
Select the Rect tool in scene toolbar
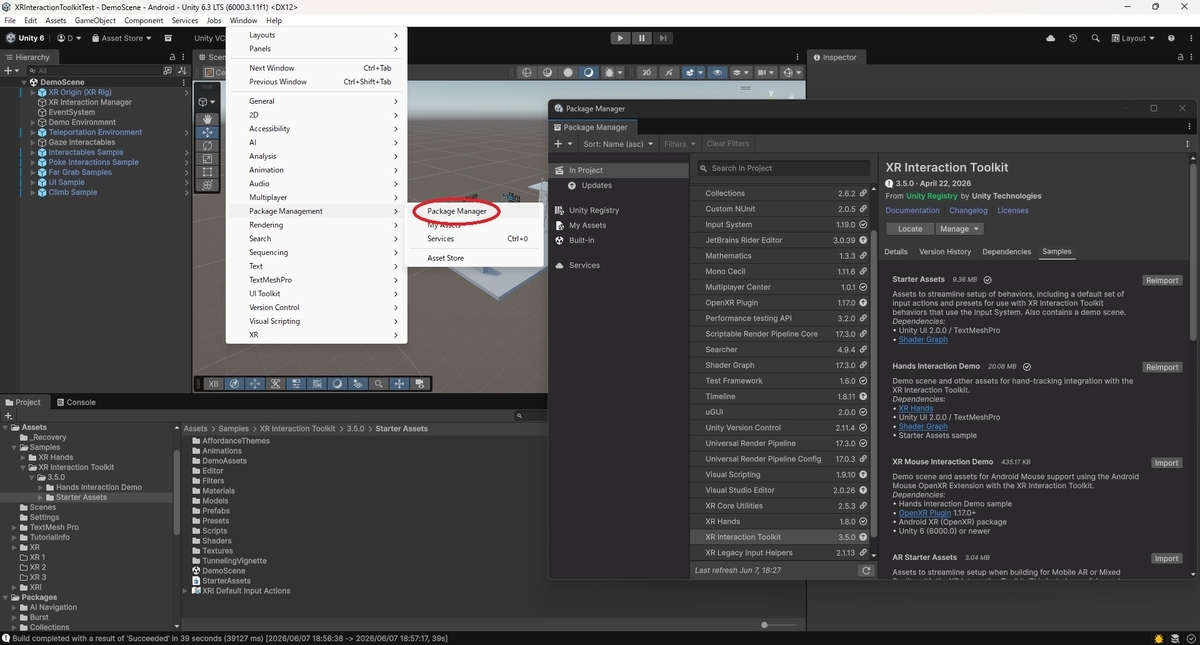[208, 172]
